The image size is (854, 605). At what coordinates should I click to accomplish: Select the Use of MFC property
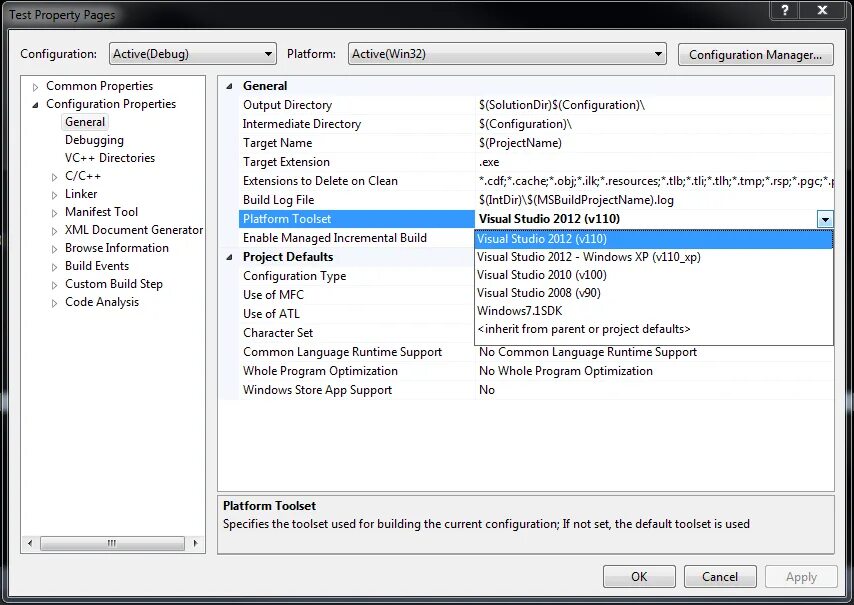357,295
